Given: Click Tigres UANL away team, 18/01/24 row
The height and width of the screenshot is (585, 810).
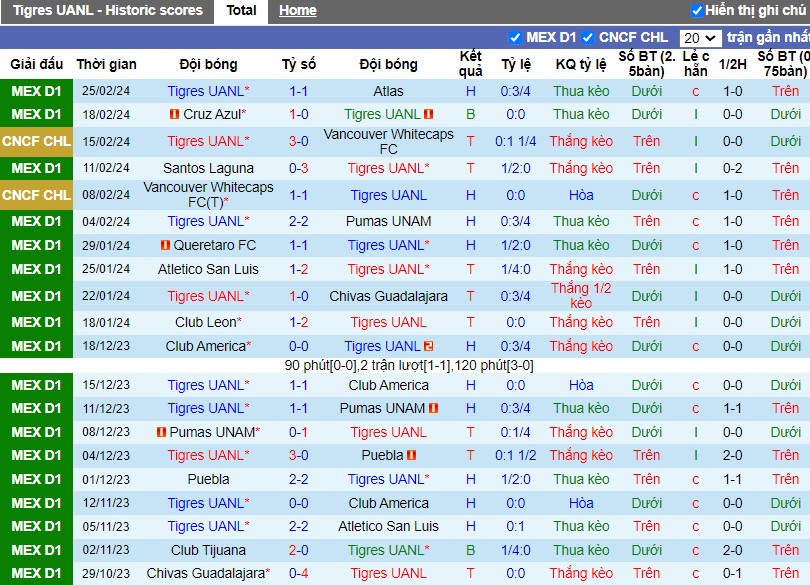Looking at the screenshot, I should pos(388,322).
